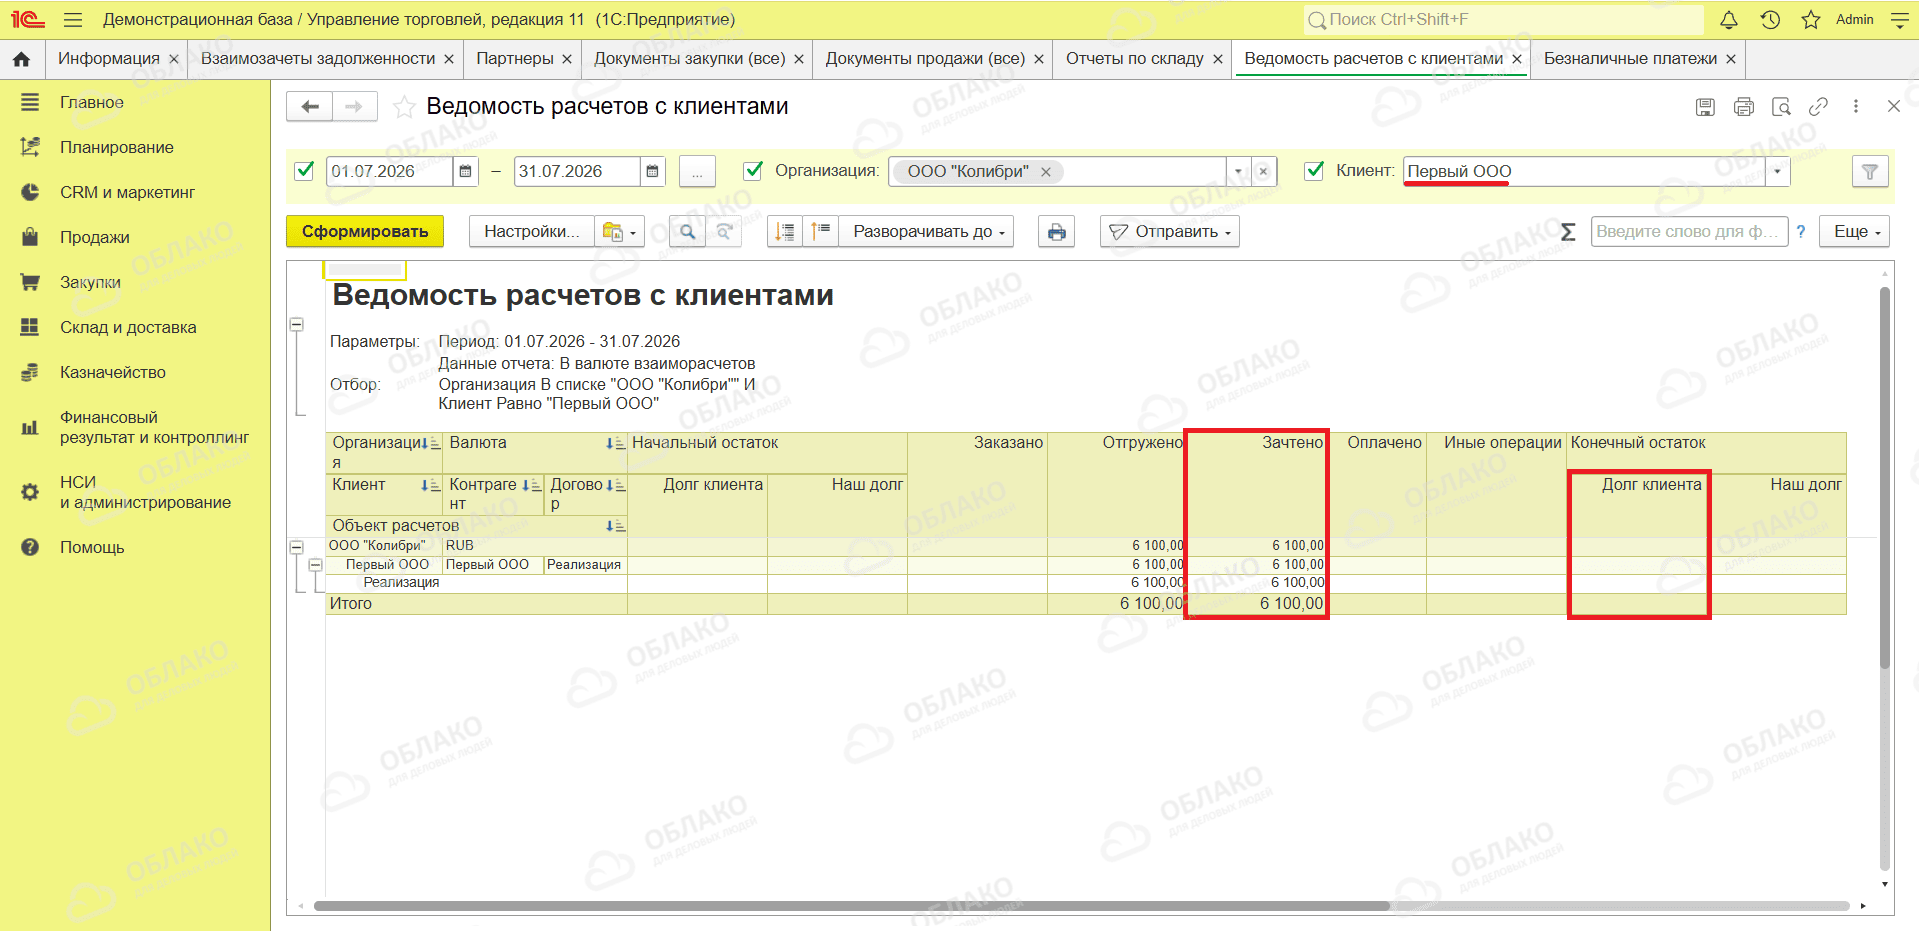Open the Помощь sidebar section
The height and width of the screenshot is (931, 1919).
tap(92, 547)
